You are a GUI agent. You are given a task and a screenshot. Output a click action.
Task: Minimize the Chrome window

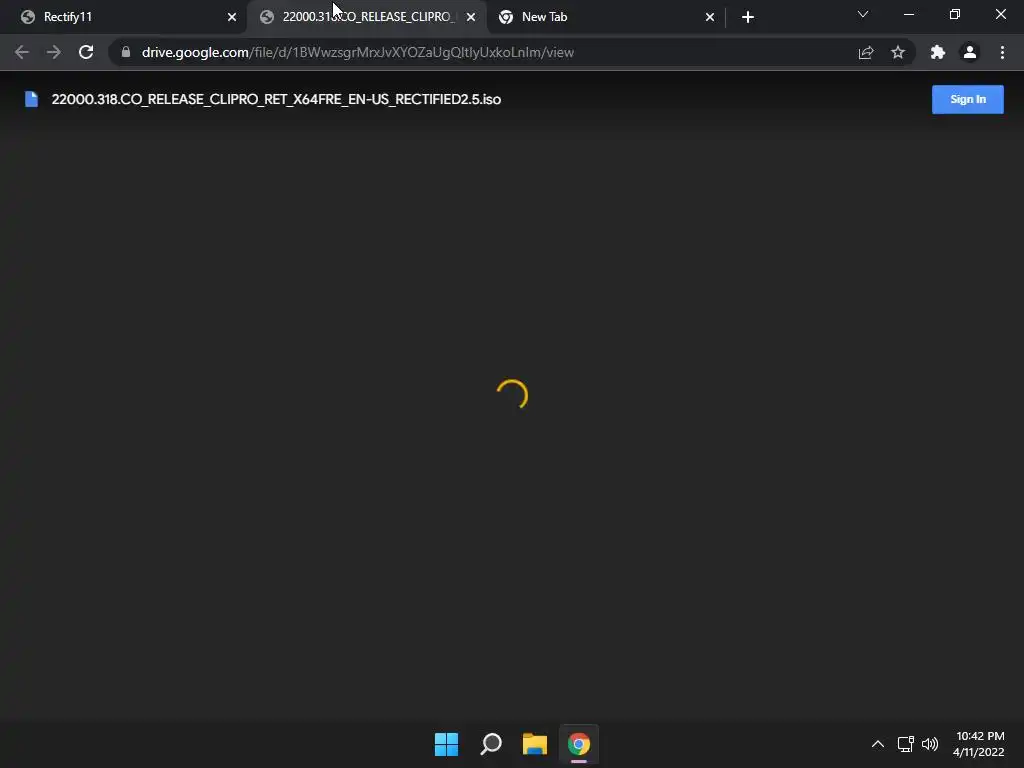coord(908,14)
